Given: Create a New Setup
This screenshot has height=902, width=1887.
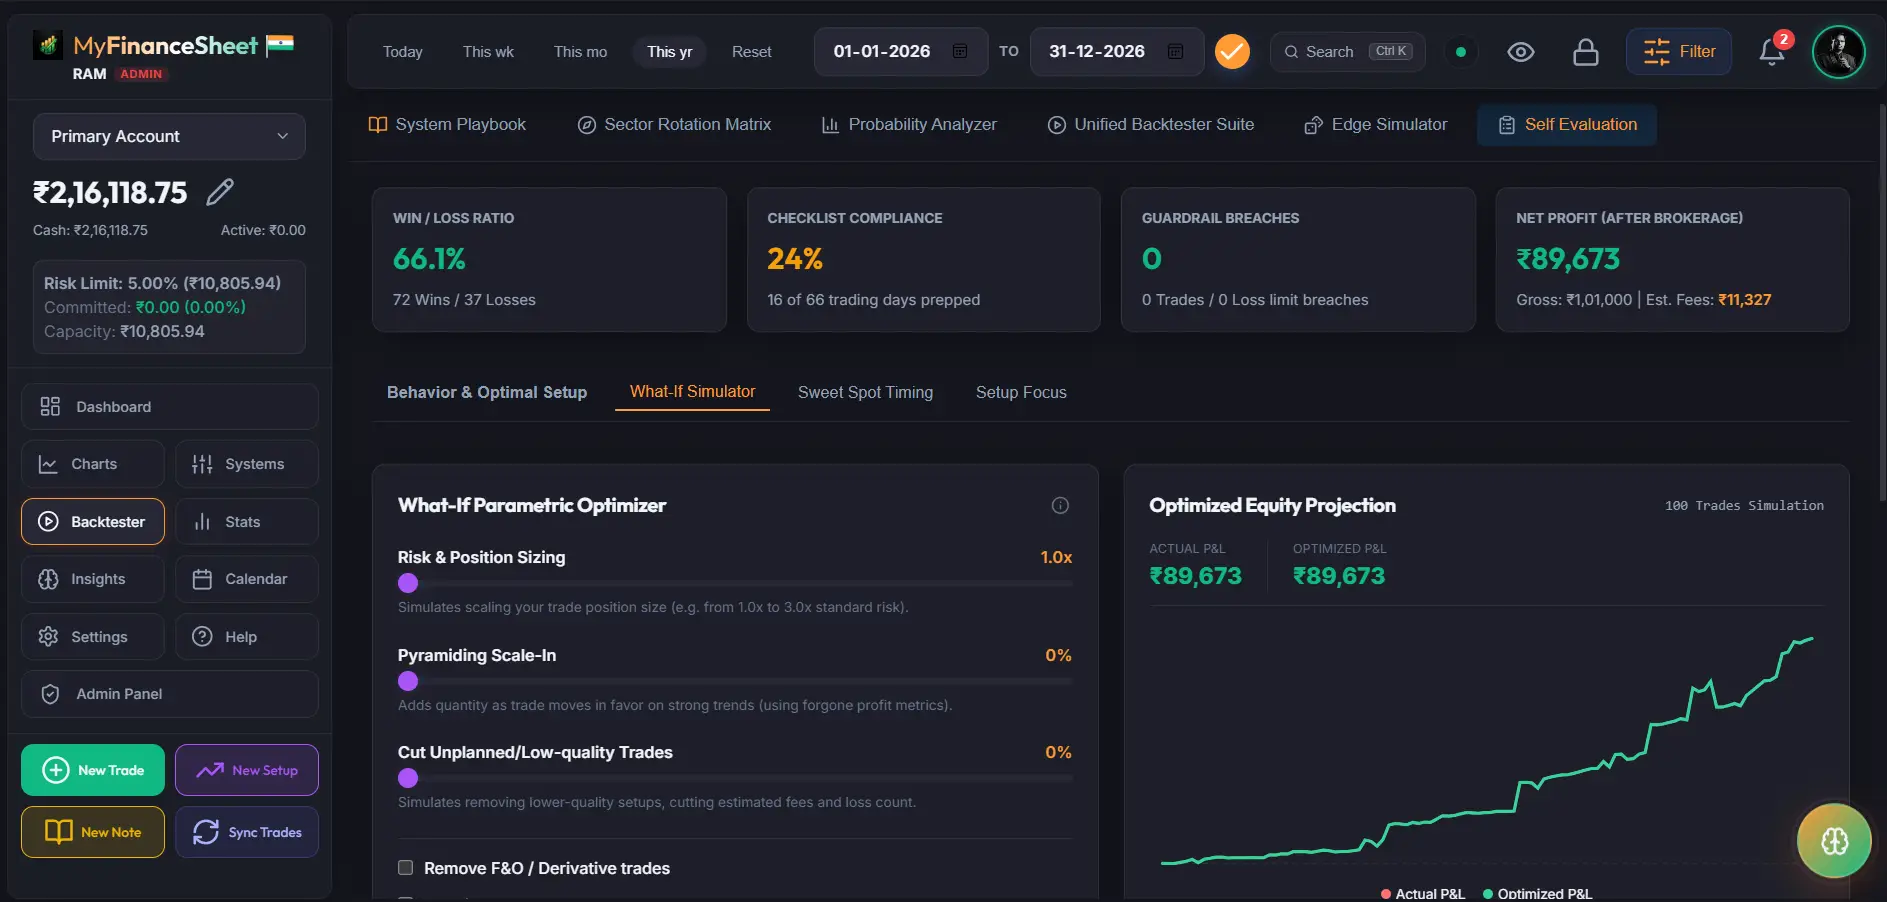Looking at the screenshot, I should tap(247, 770).
